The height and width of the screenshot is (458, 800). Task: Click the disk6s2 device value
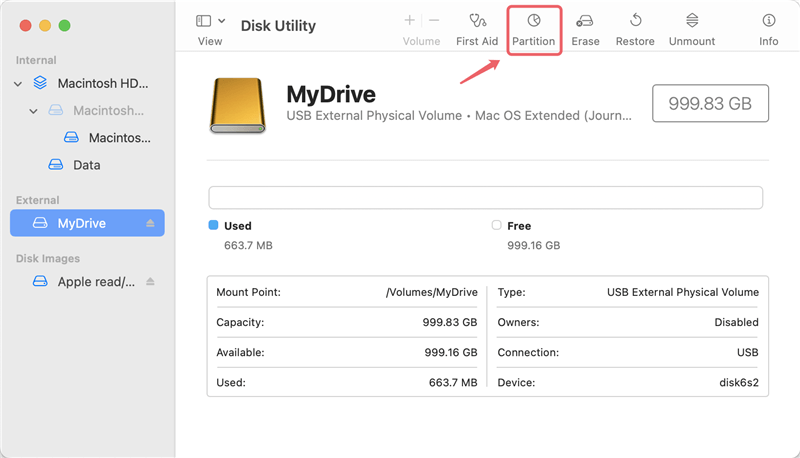[x=739, y=383]
